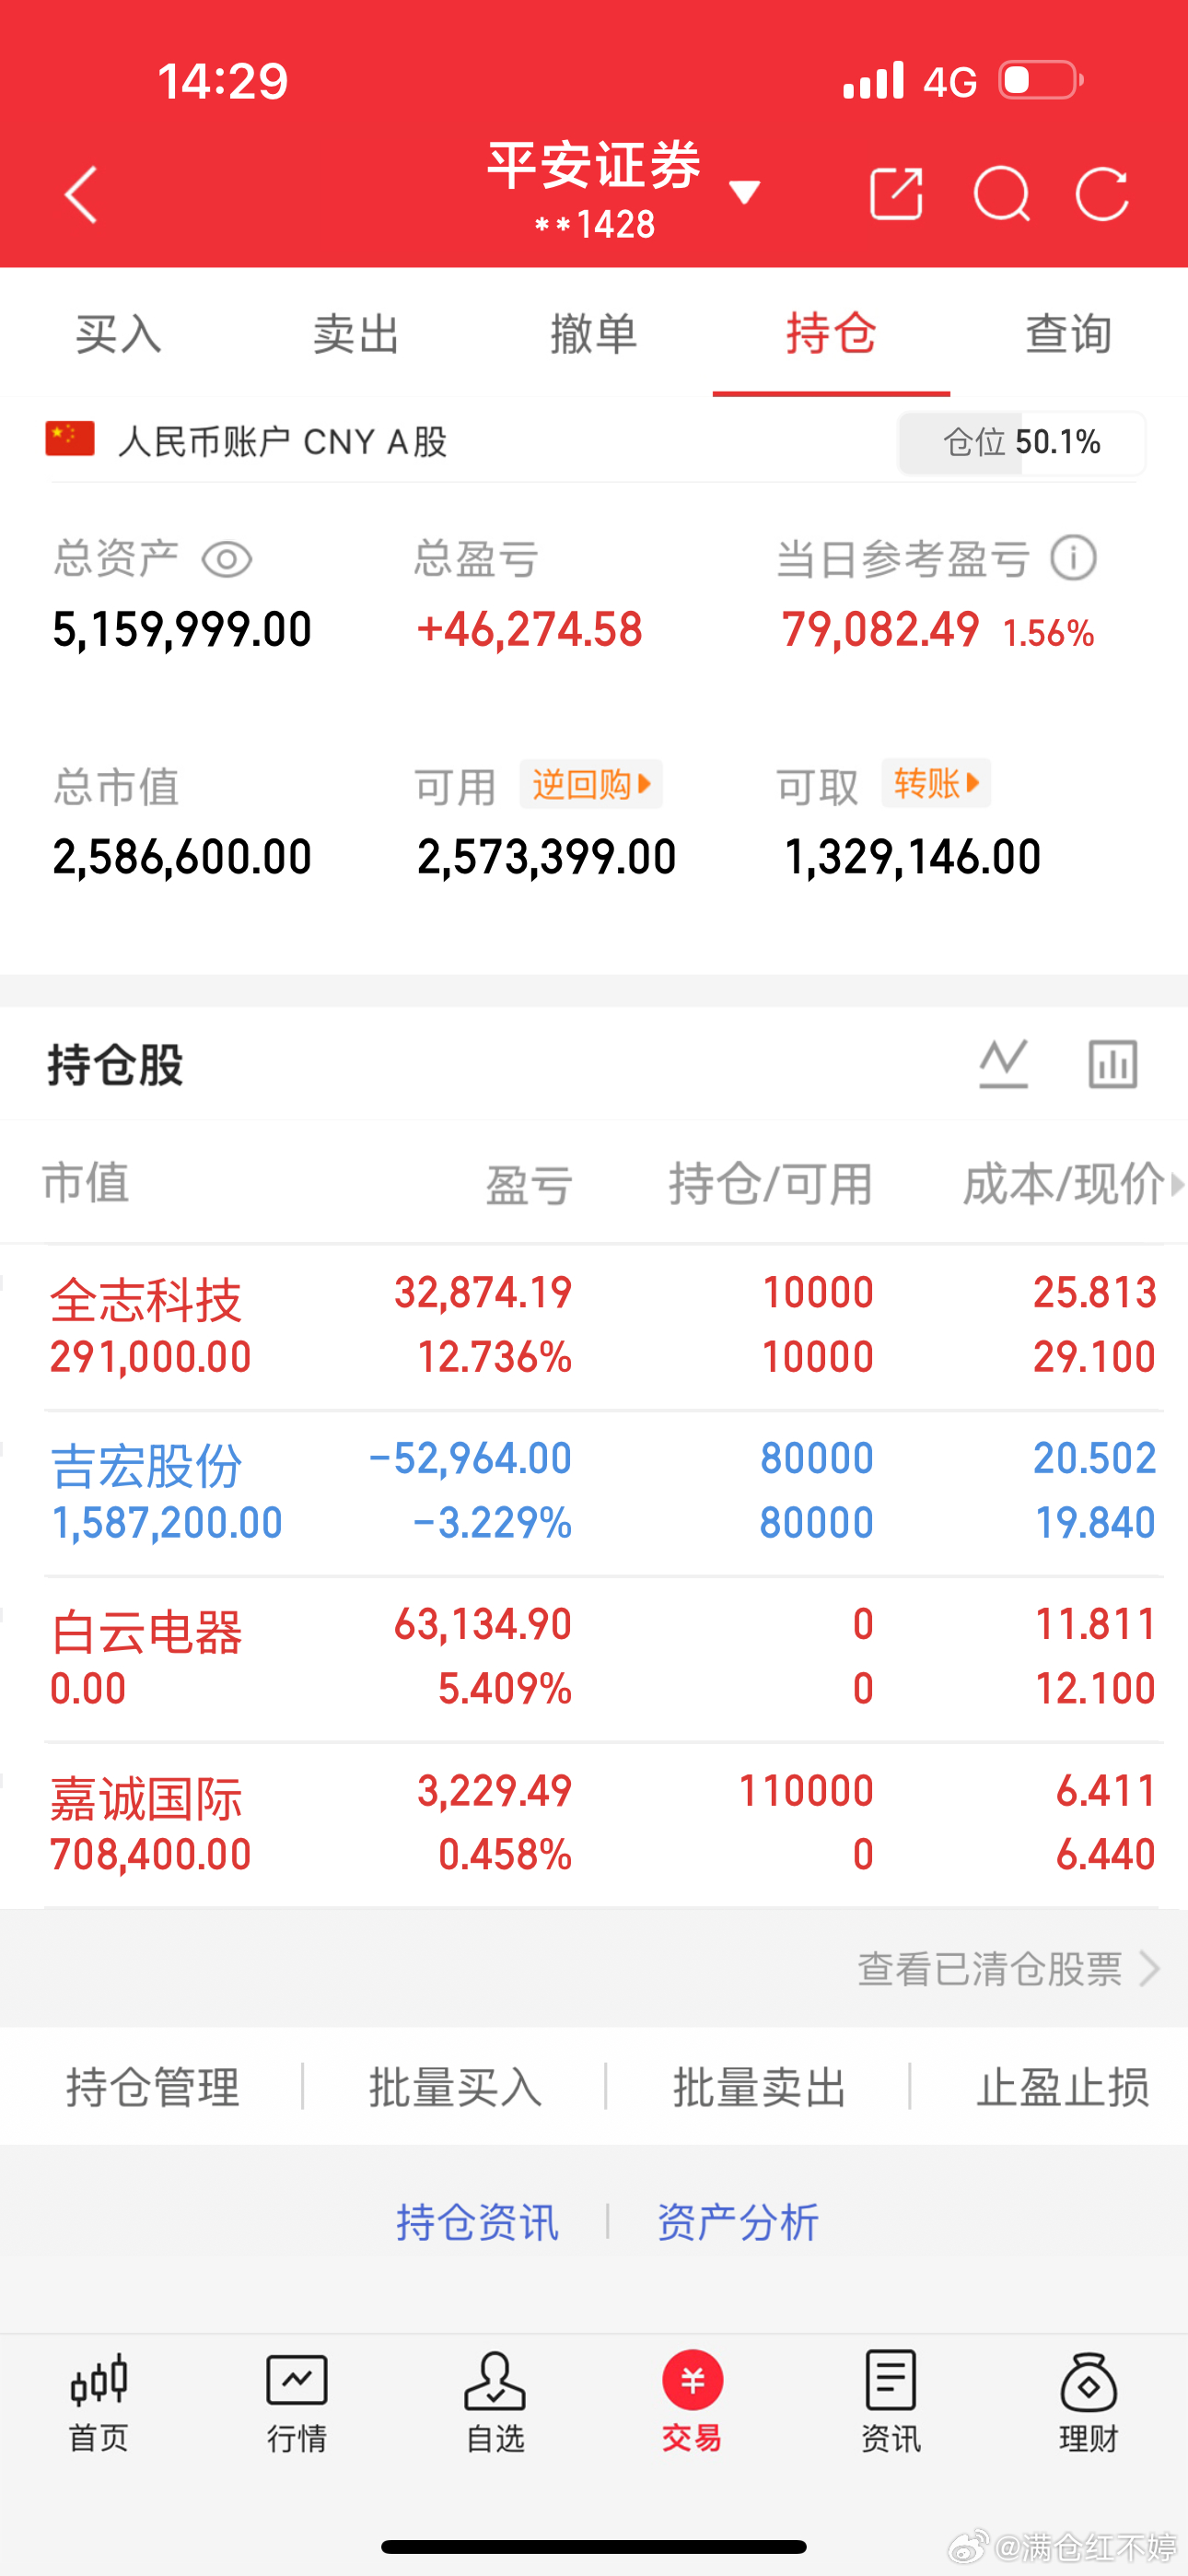Sort holdings by 盈亏 column header
Viewport: 1188px width, 2576px height.
click(x=529, y=1184)
